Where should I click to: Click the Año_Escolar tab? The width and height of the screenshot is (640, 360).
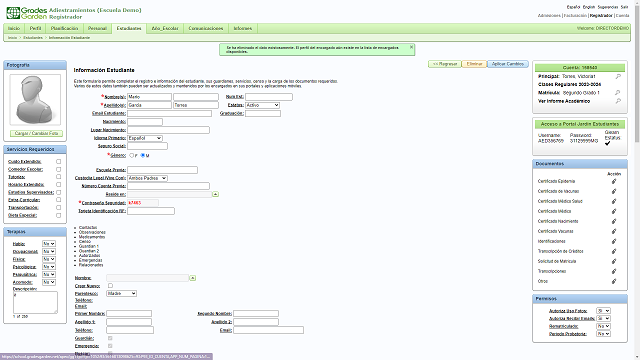pos(165,28)
